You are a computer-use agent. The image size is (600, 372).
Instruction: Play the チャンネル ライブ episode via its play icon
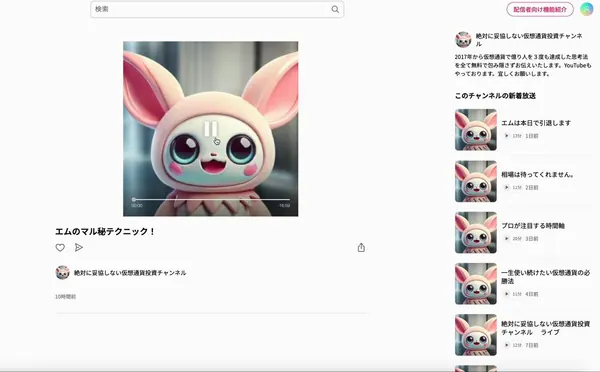(507, 345)
